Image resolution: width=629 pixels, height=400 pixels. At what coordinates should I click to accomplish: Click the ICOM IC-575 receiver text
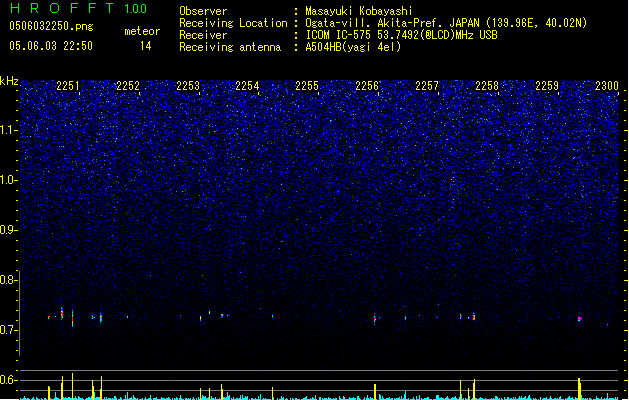pos(402,35)
